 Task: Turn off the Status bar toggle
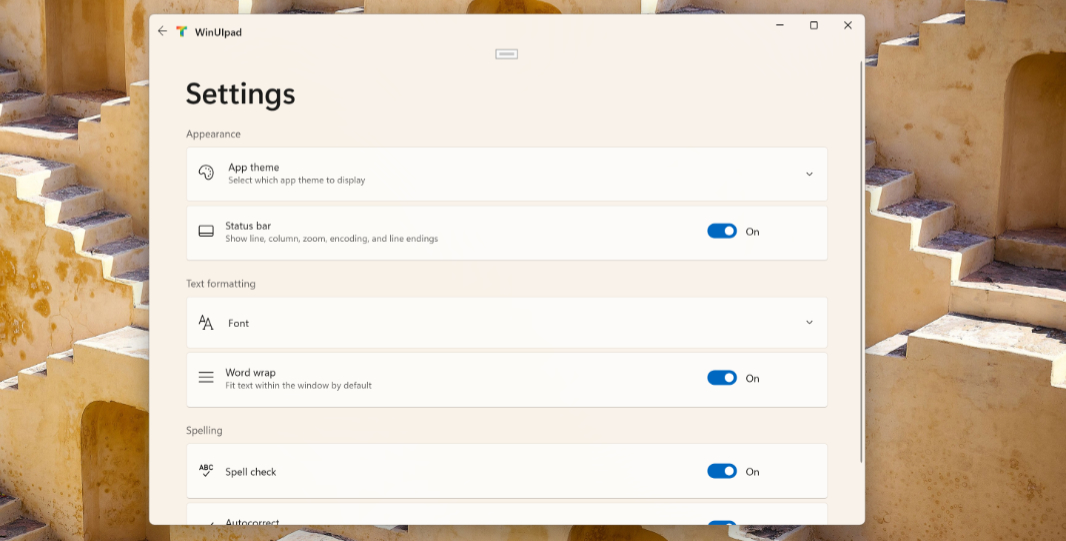tap(722, 231)
